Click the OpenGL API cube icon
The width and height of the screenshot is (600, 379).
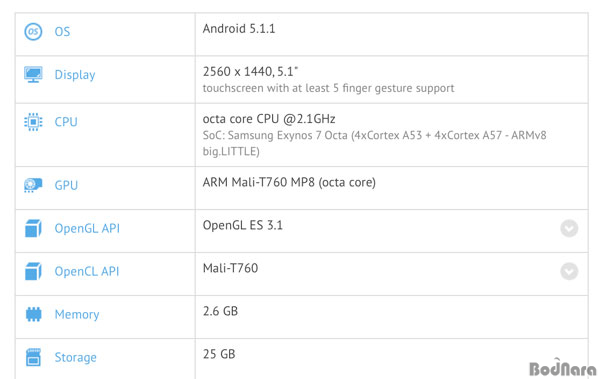point(33,228)
